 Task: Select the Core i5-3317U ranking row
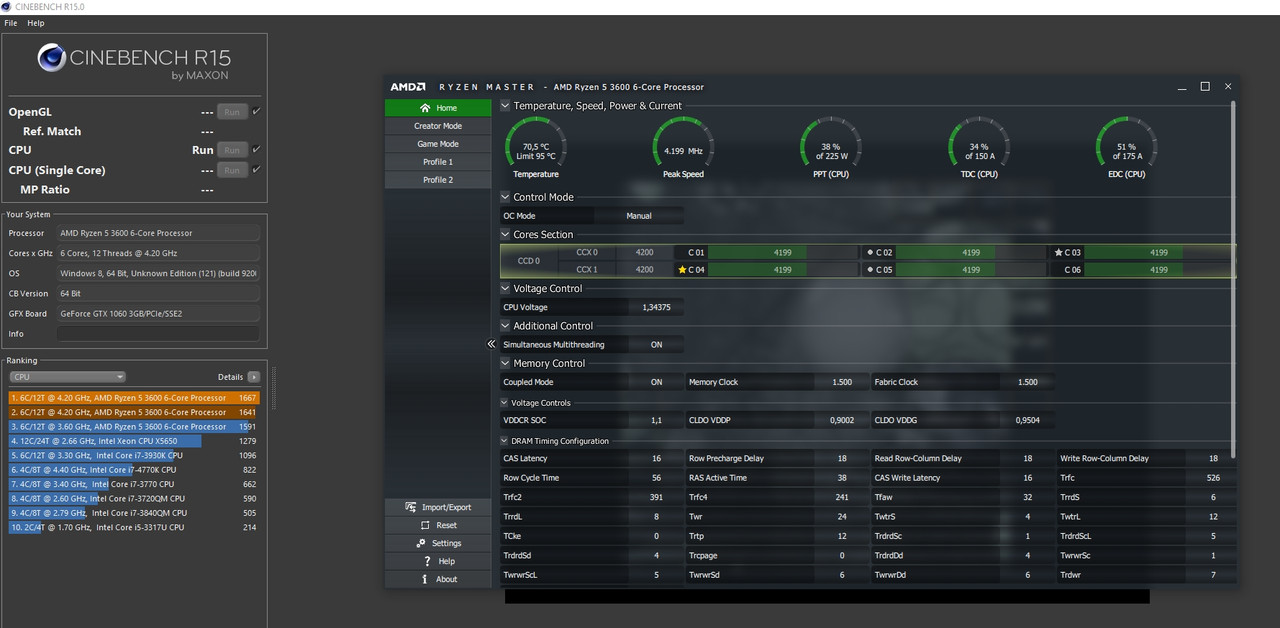pyautogui.click(x=134, y=527)
